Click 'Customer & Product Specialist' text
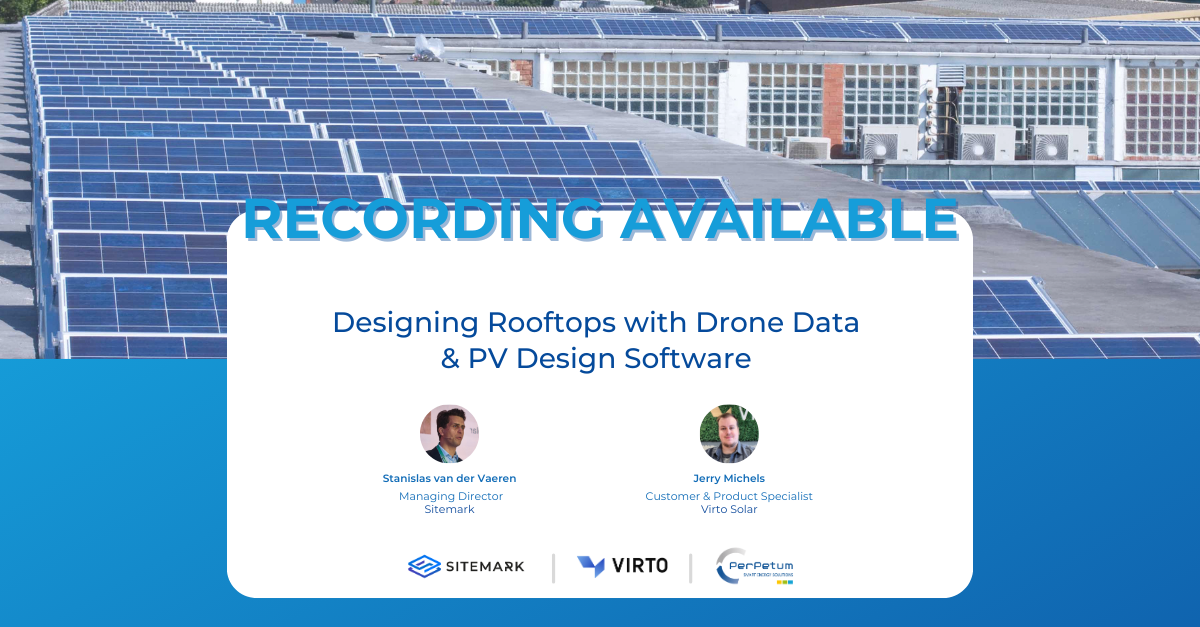1200x627 pixels. [x=729, y=496]
